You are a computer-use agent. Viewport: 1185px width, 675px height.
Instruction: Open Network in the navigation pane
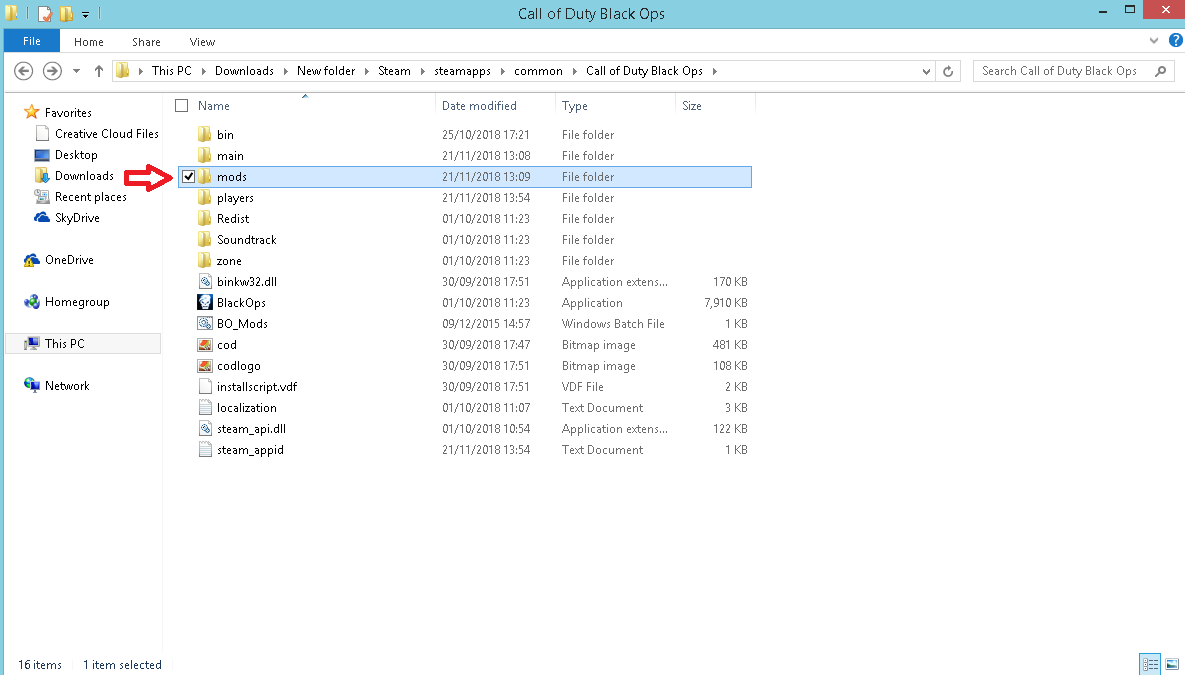[67, 385]
